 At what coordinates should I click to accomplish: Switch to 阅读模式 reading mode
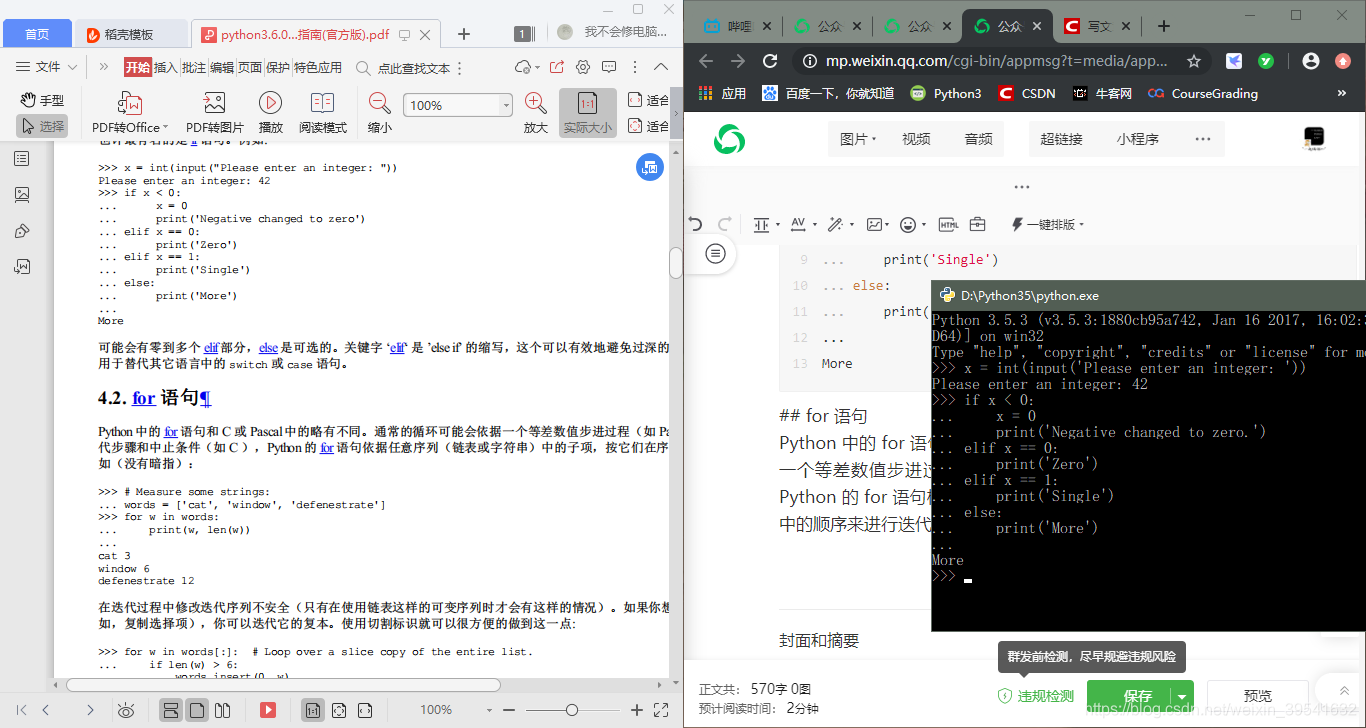(x=322, y=112)
